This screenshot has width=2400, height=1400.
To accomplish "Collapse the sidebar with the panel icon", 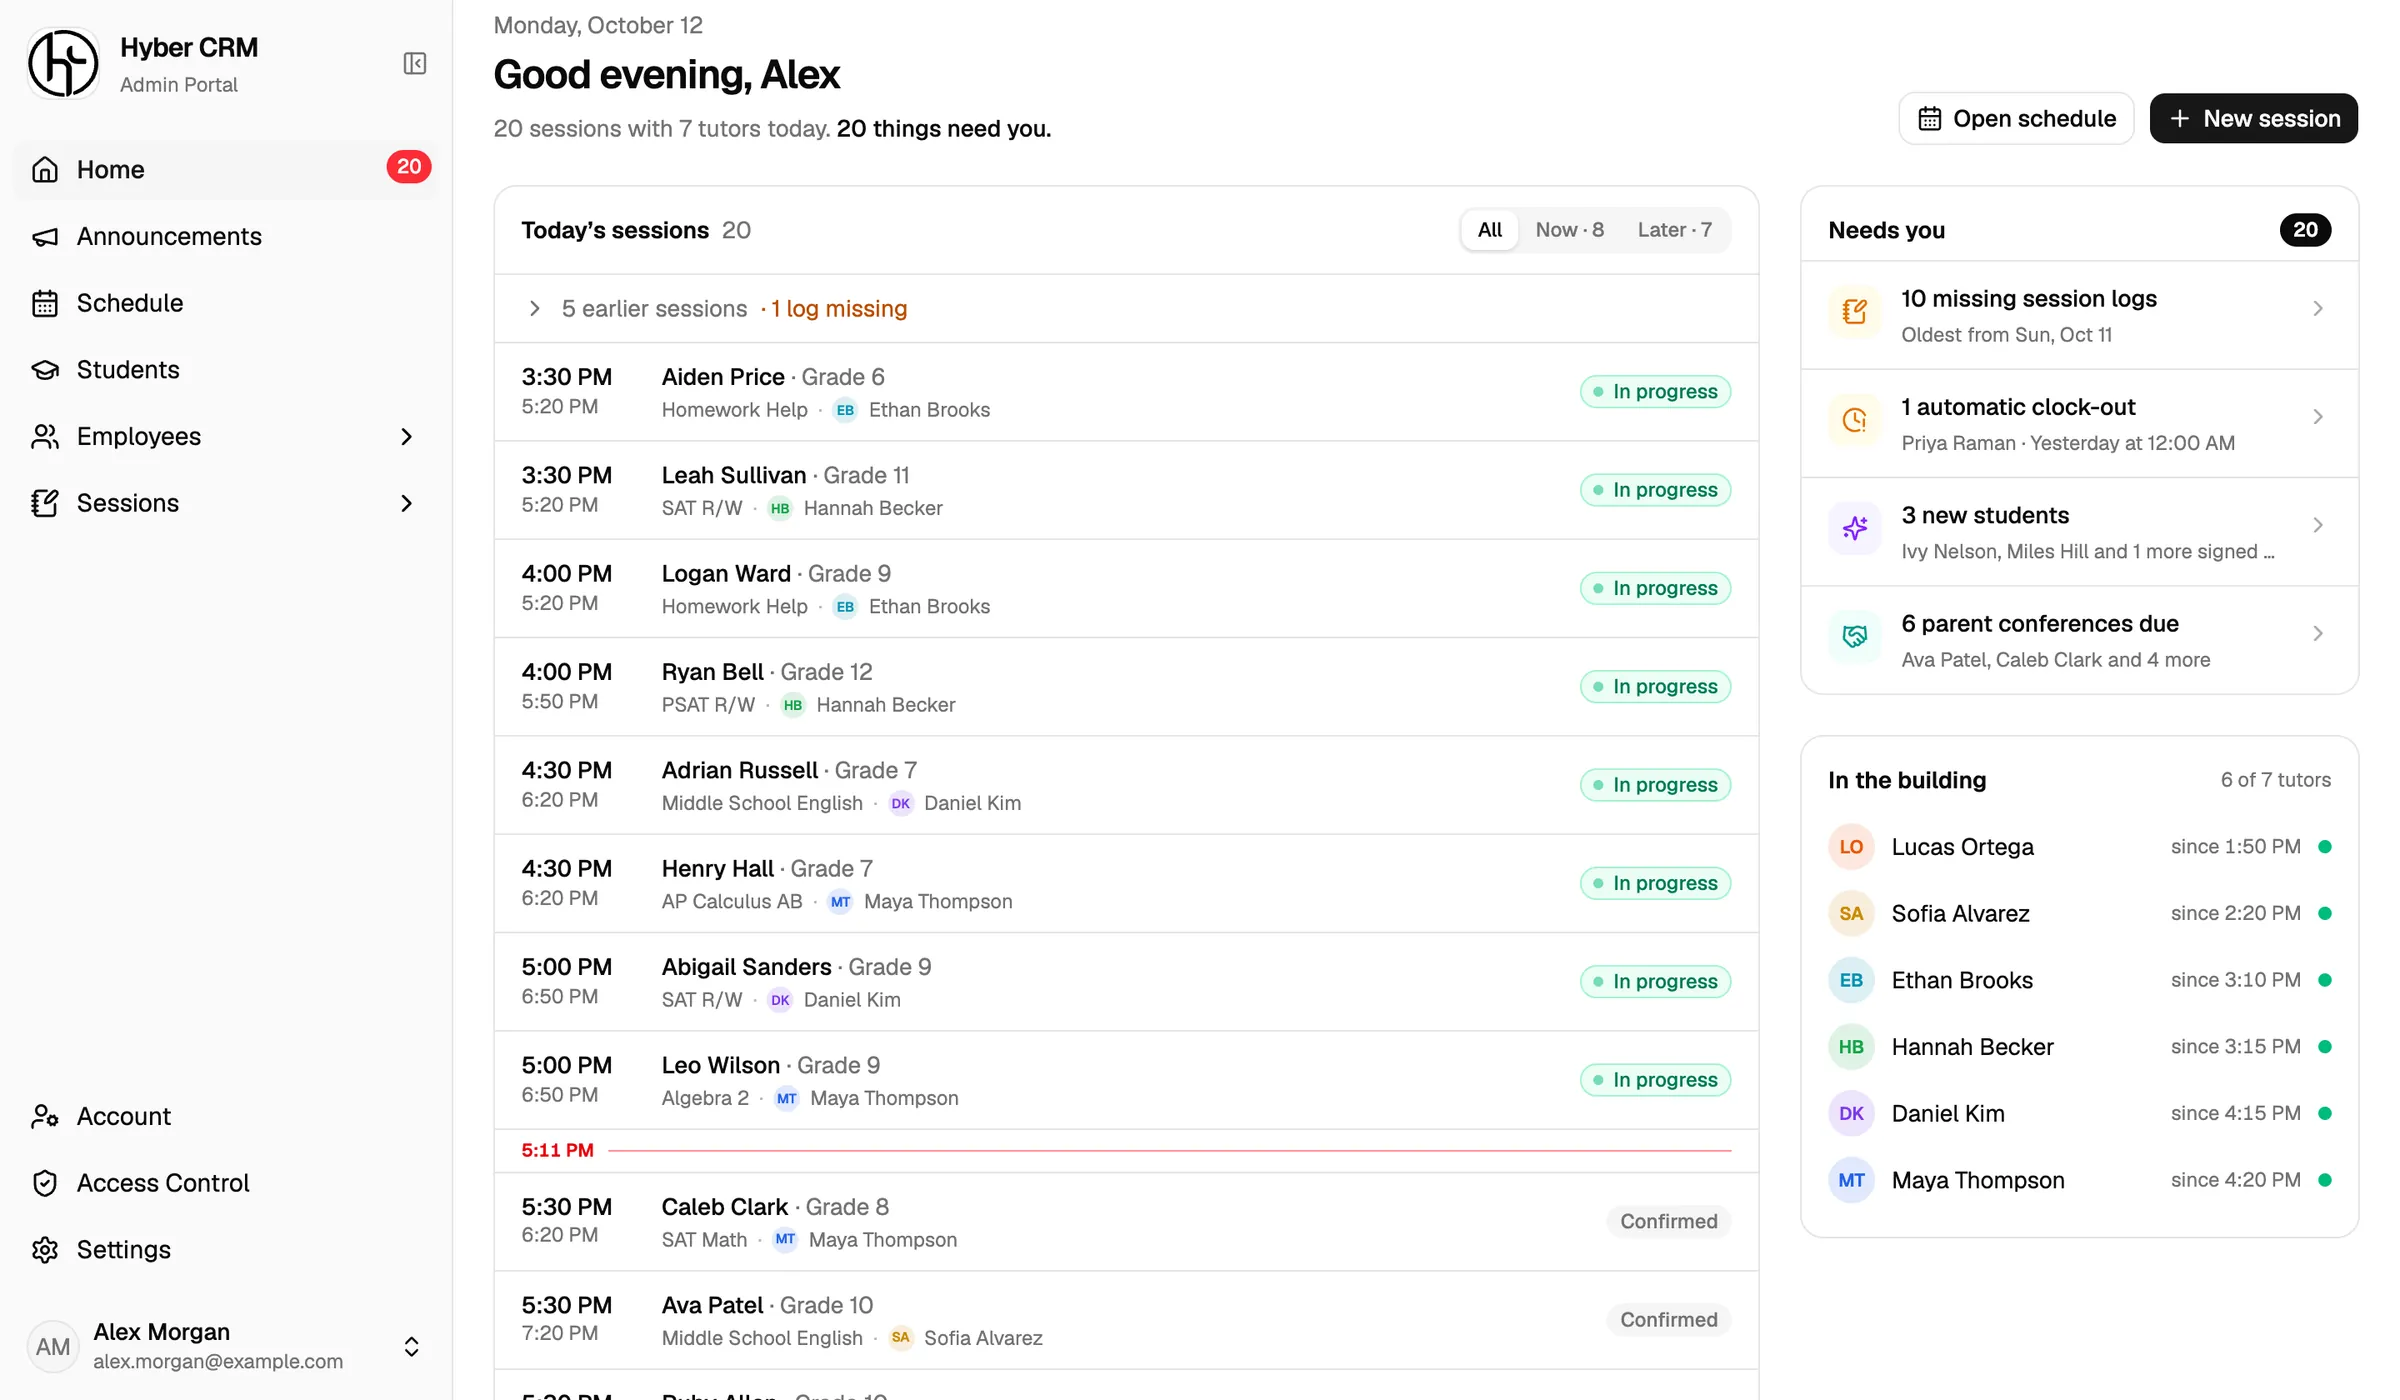I will pos(415,64).
